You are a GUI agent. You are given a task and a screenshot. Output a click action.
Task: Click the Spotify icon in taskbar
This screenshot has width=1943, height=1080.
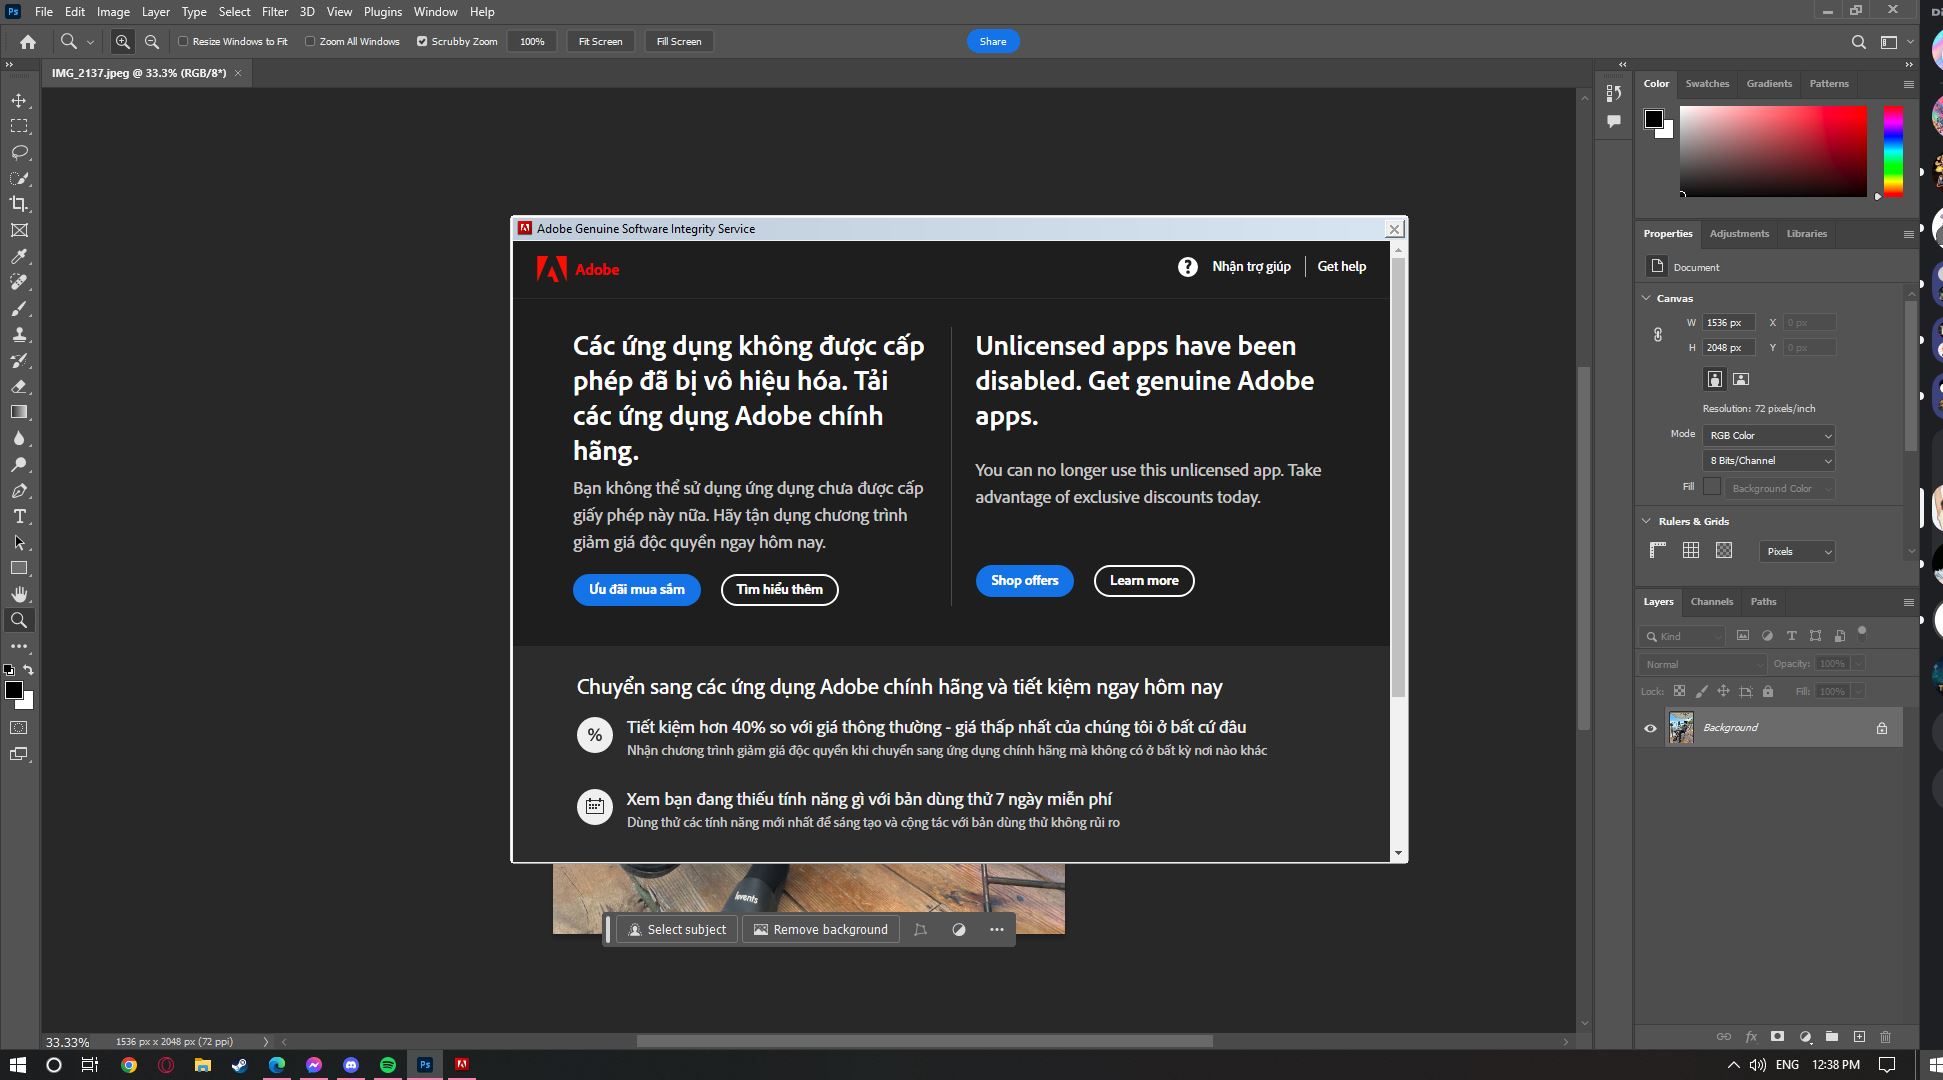[x=387, y=1065]
